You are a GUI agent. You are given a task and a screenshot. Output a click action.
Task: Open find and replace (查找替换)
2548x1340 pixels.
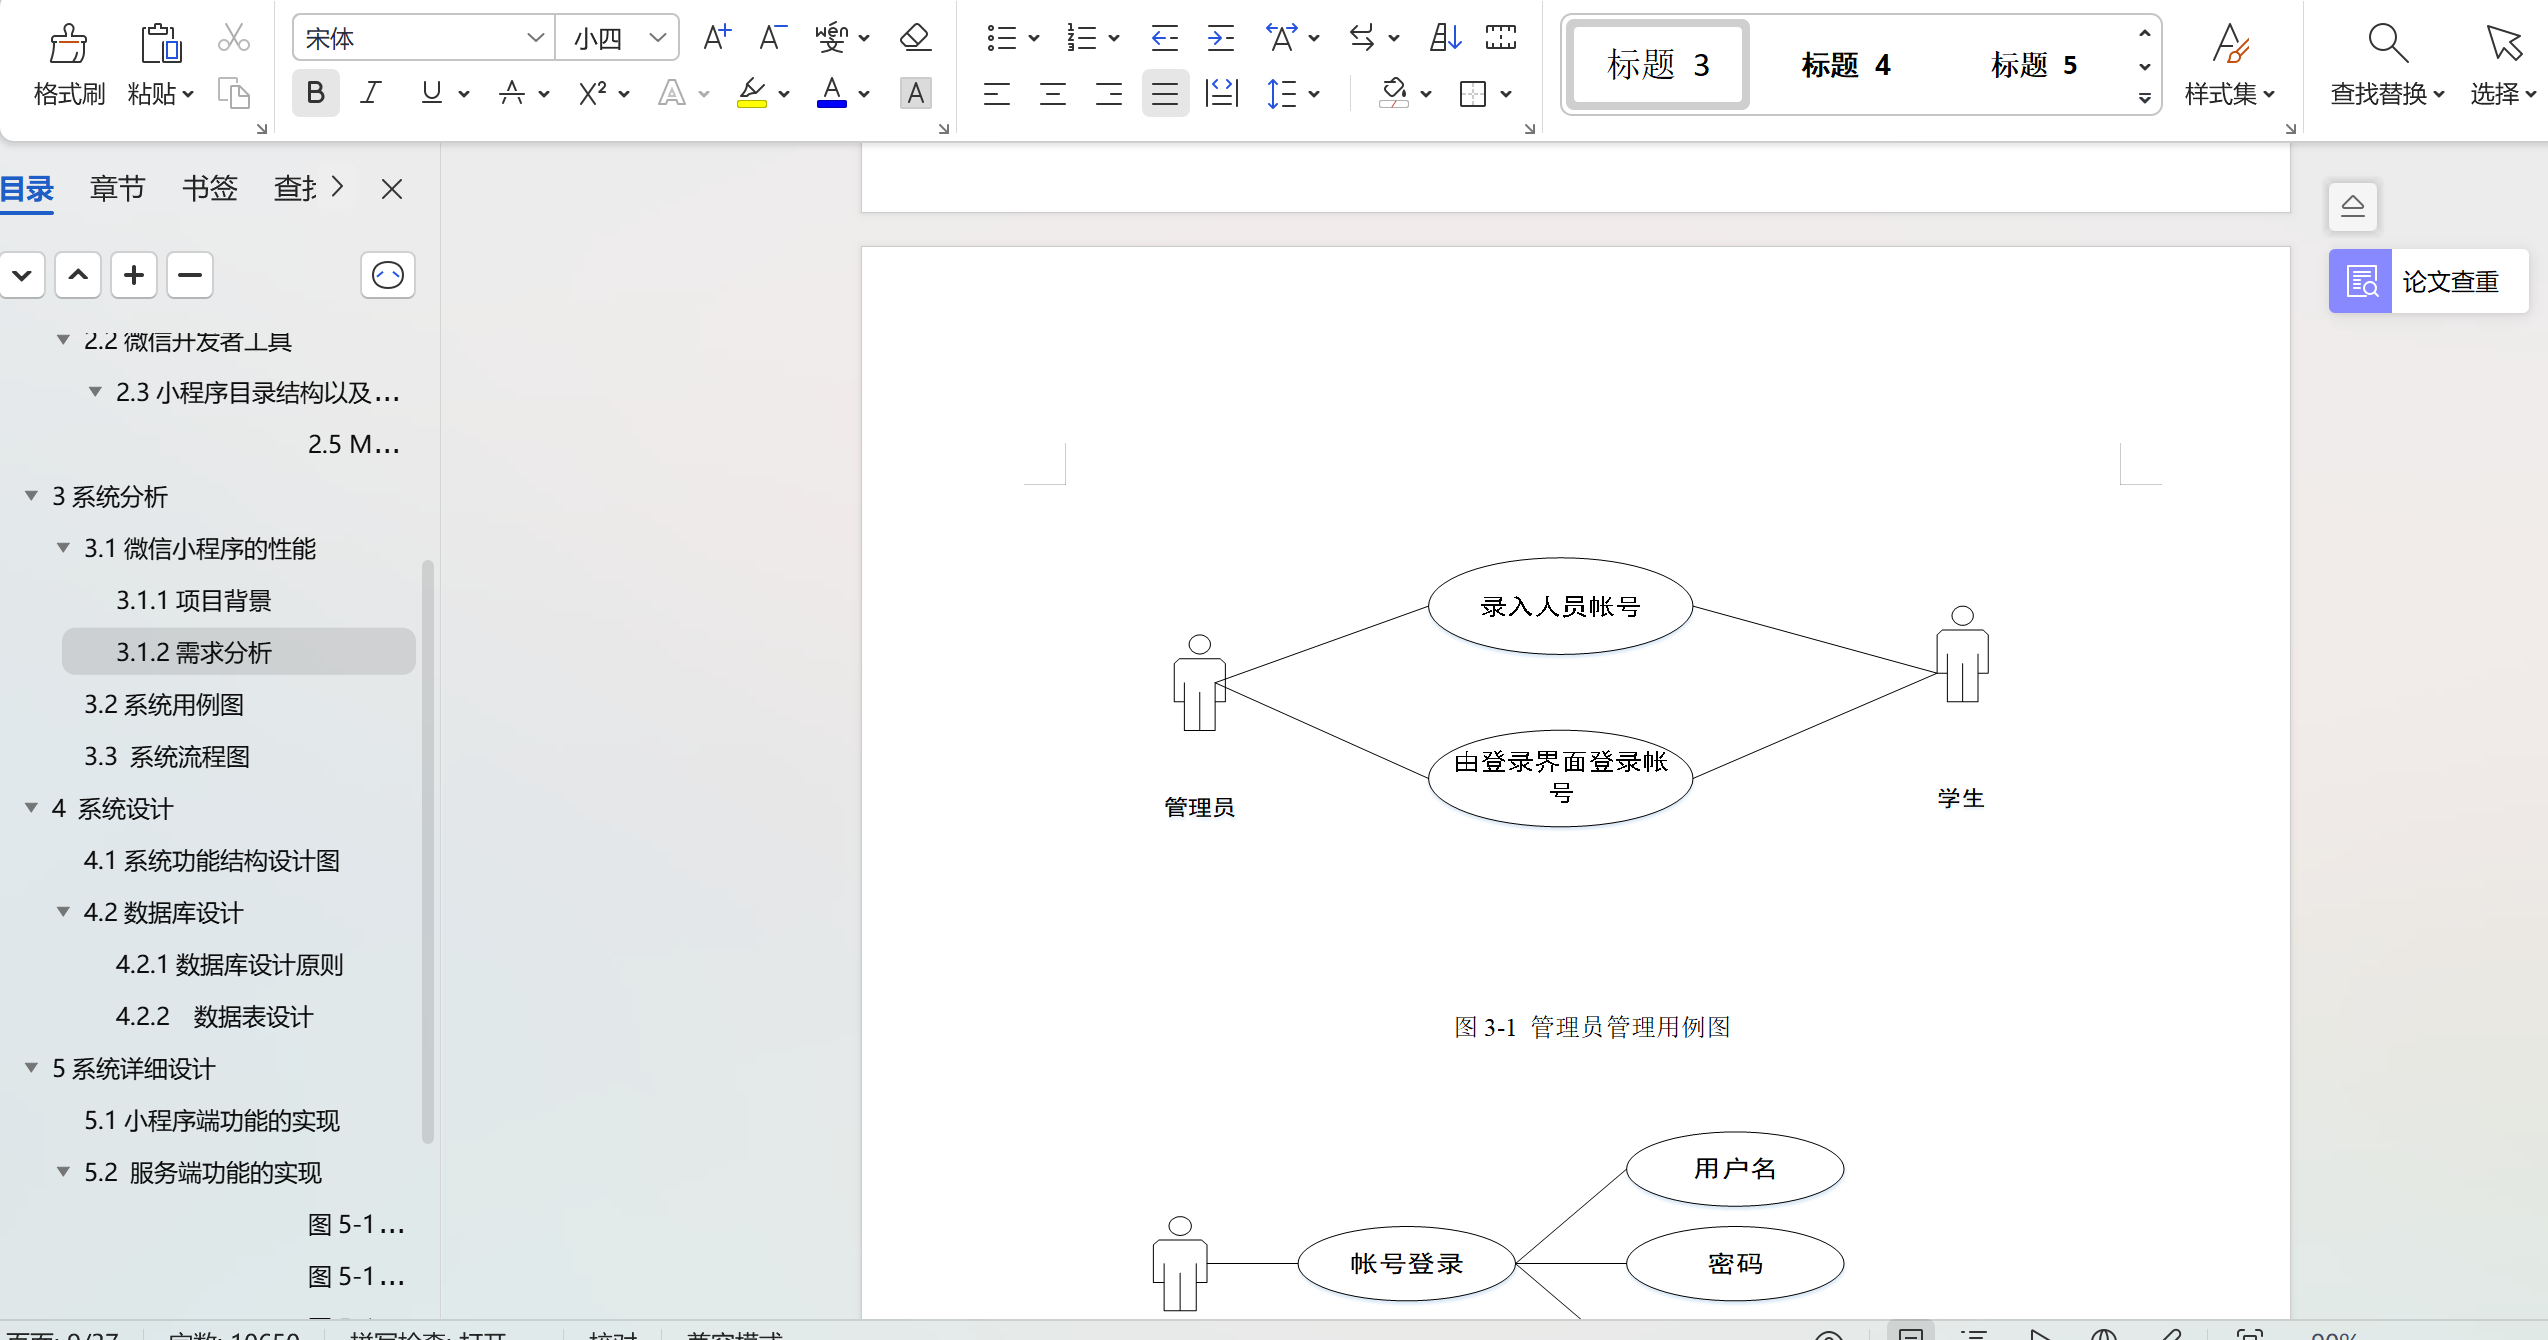pyautogui.click(x=2387, y=65)
